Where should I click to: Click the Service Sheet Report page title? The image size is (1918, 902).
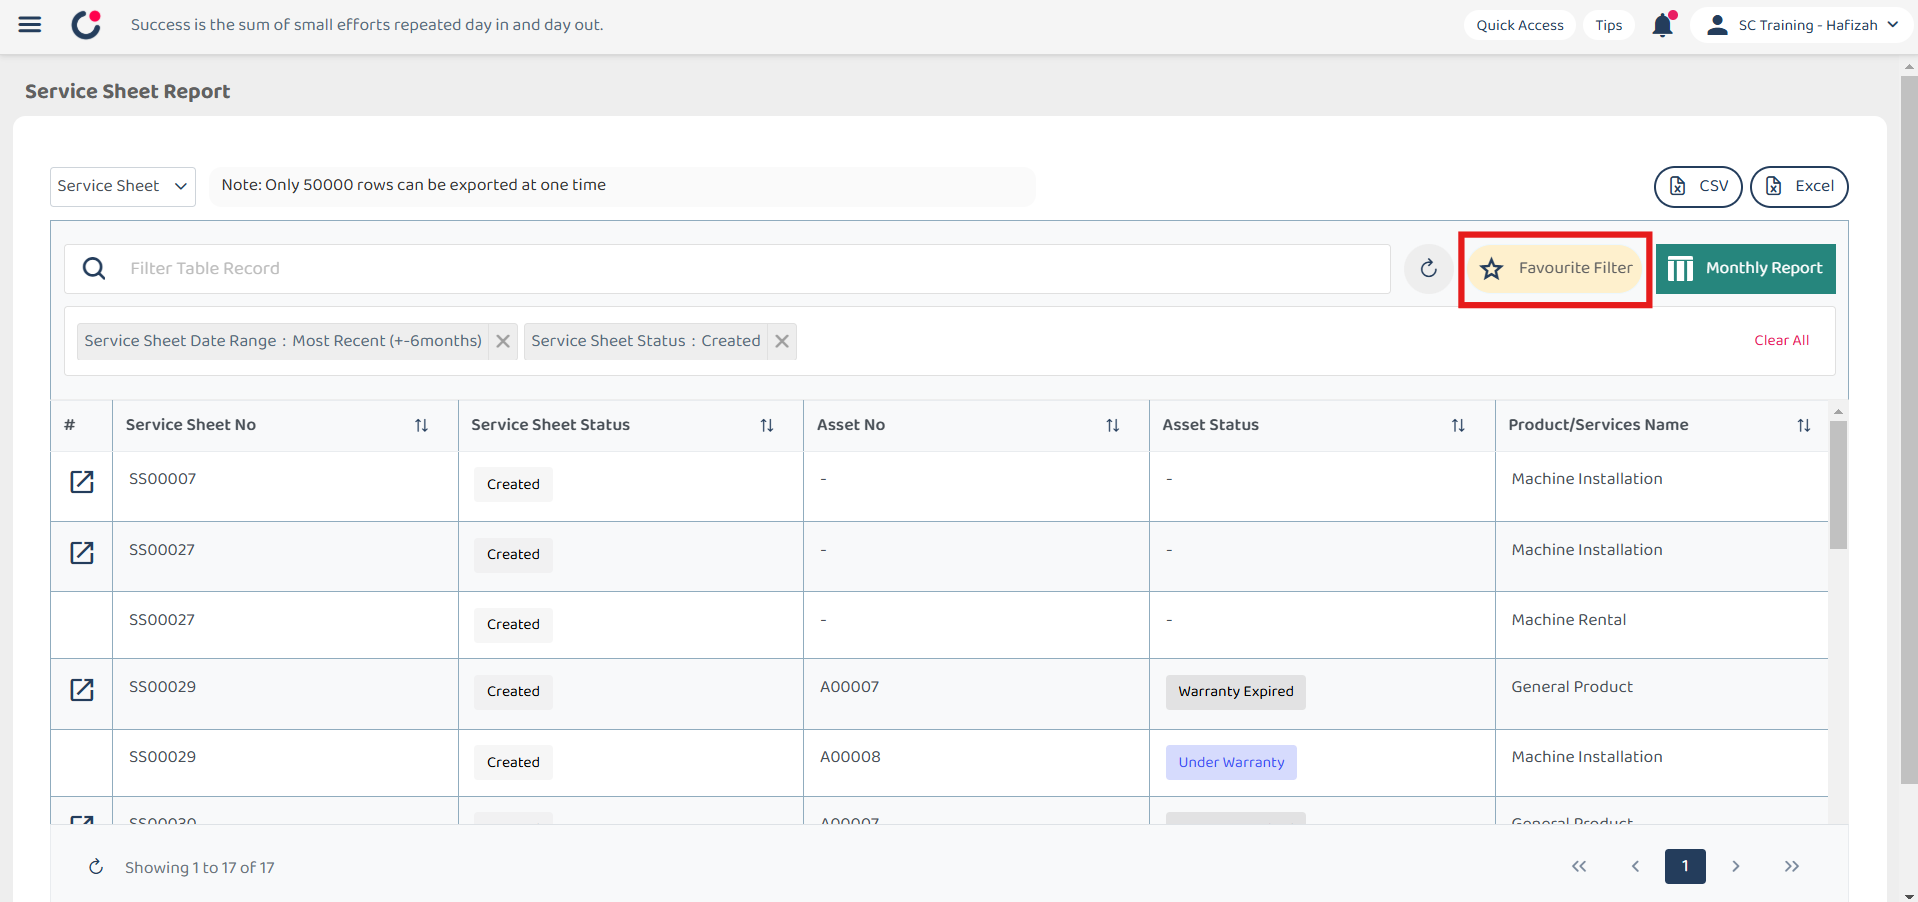click(x=128, y=91)
